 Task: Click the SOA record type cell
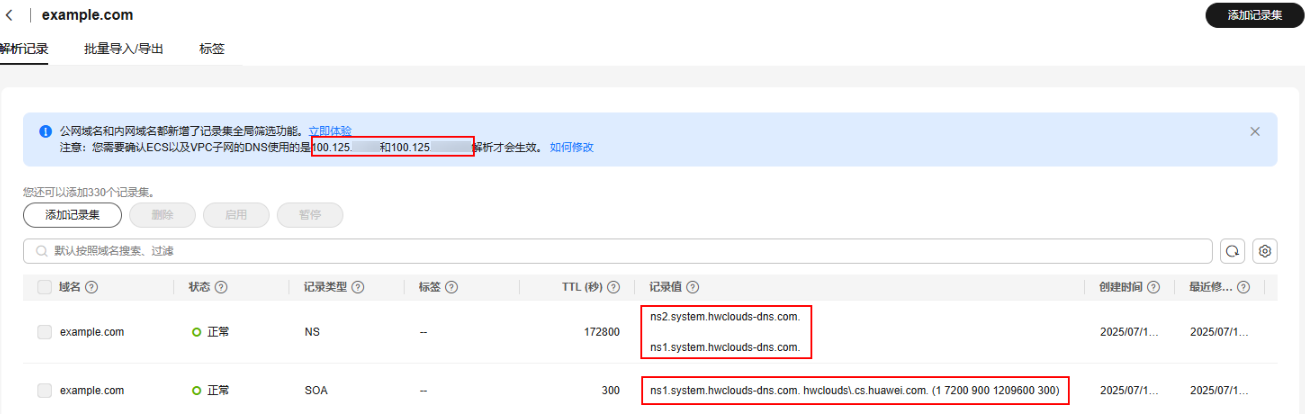(x=315, y=390)
